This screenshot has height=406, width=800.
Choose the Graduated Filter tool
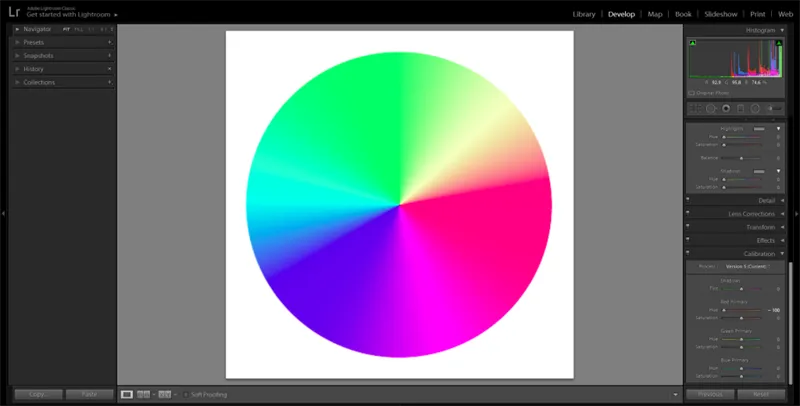(x=740, y=108)
